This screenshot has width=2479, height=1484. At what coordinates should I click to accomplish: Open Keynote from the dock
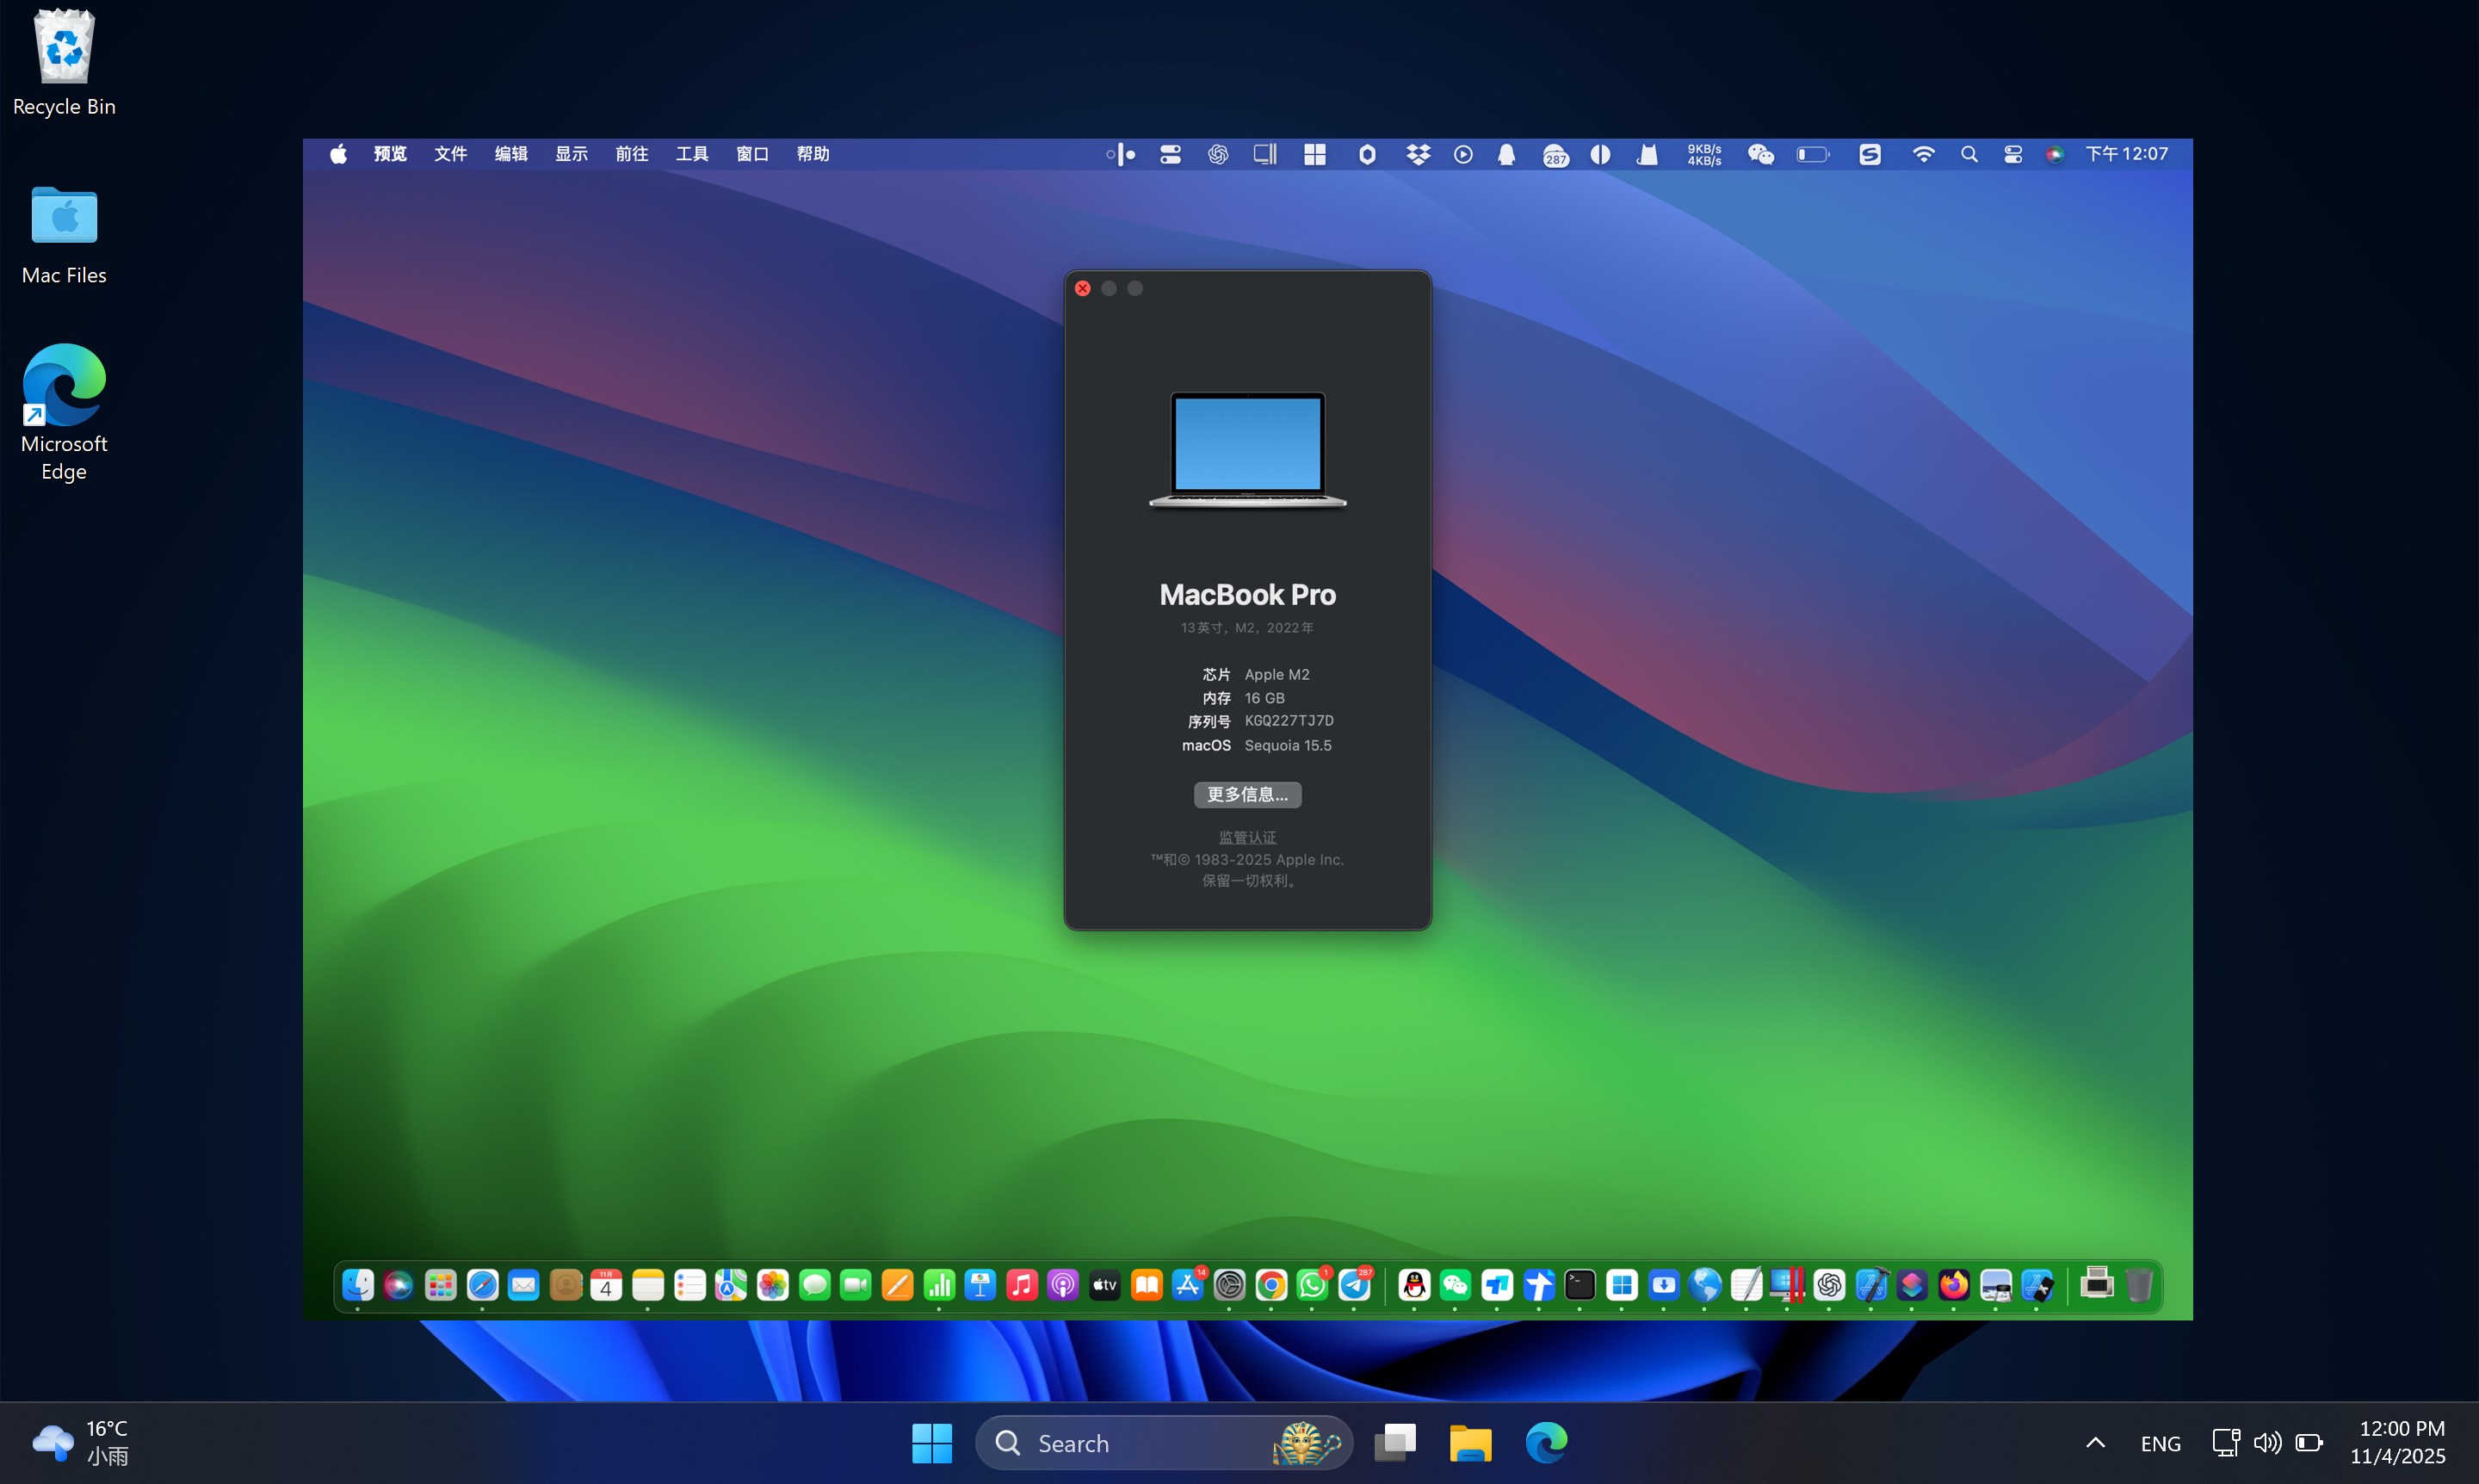click(981, 1285)
